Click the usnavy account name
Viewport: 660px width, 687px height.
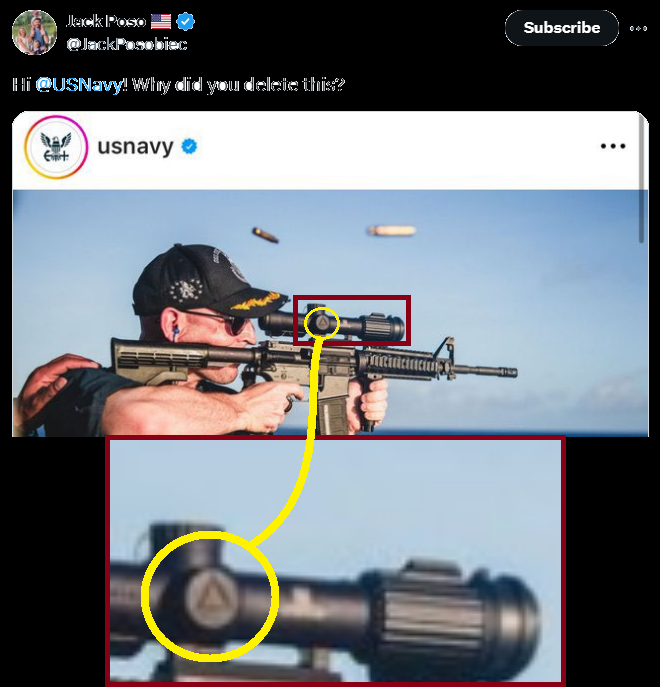click(135, 147)
